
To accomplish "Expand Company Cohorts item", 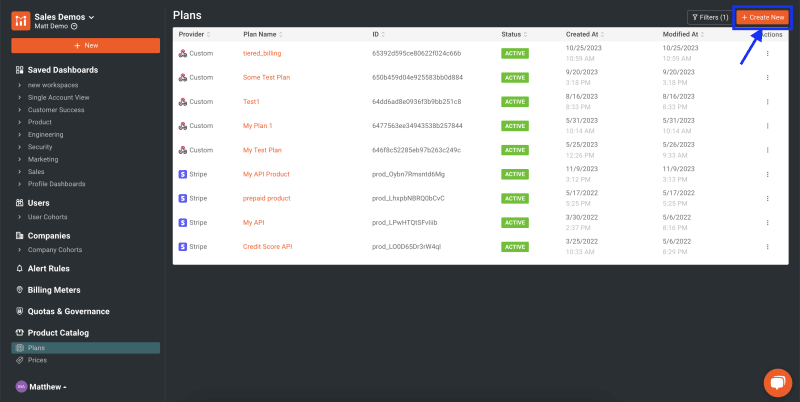I will (x=55, y=249).
